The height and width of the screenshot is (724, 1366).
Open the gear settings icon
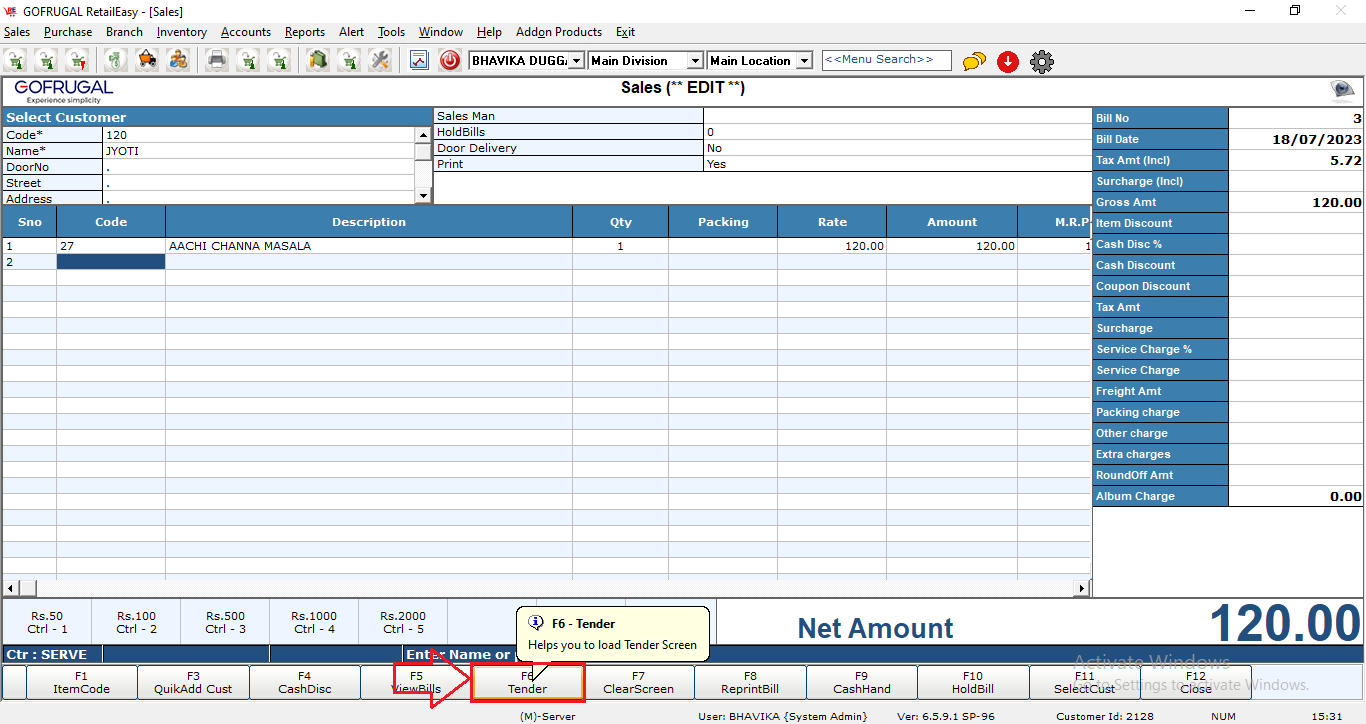[x=1042, y=62]
